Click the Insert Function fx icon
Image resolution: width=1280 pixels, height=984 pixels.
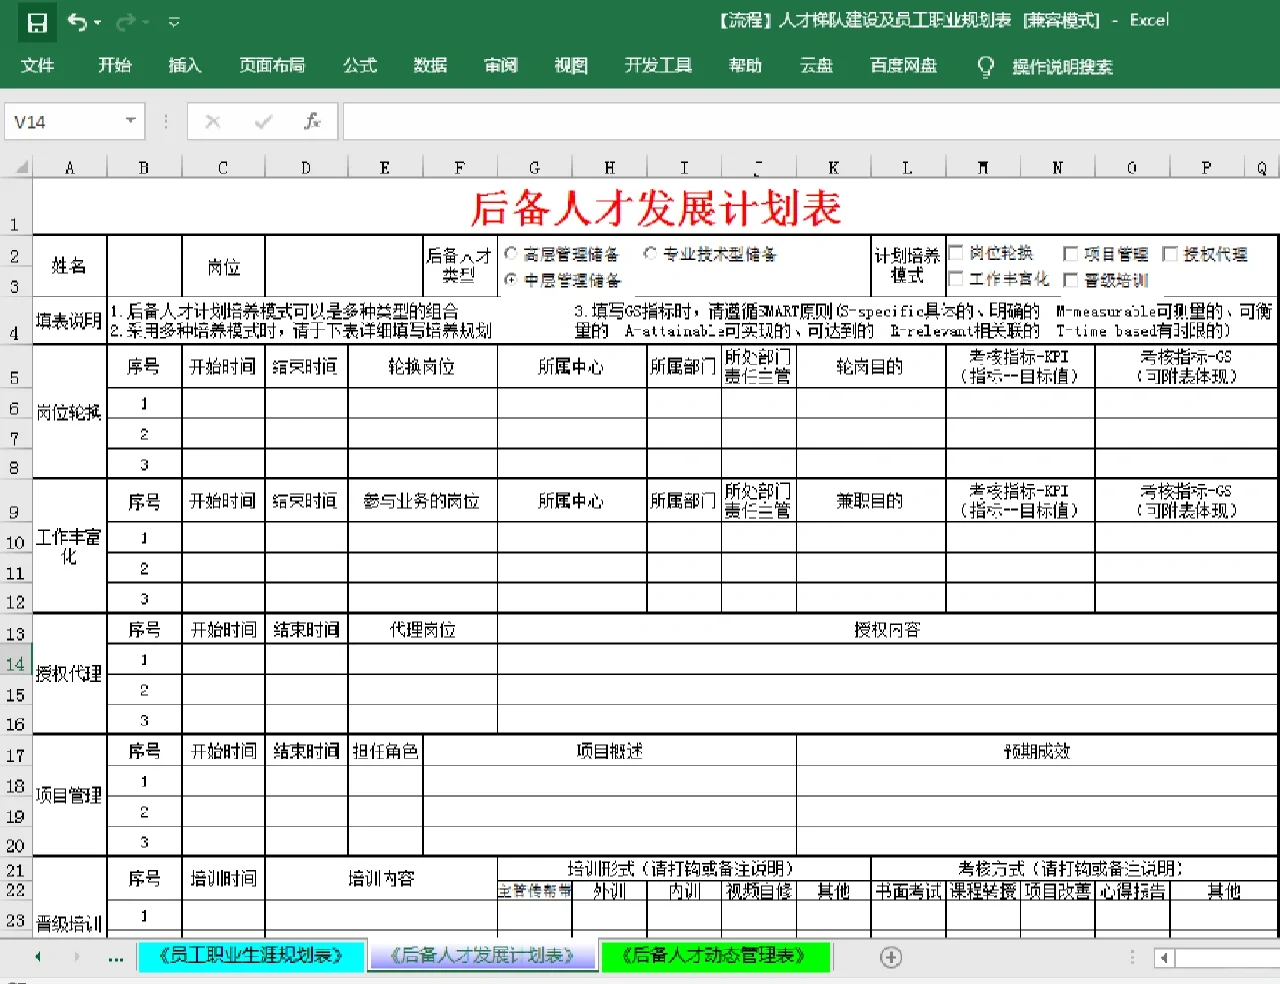pos(312,121)
